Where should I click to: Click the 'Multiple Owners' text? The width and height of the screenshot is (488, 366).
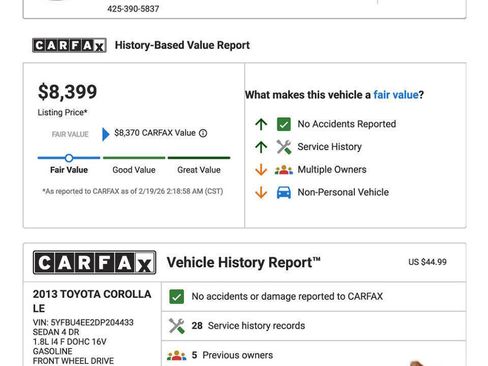point(332,170)
